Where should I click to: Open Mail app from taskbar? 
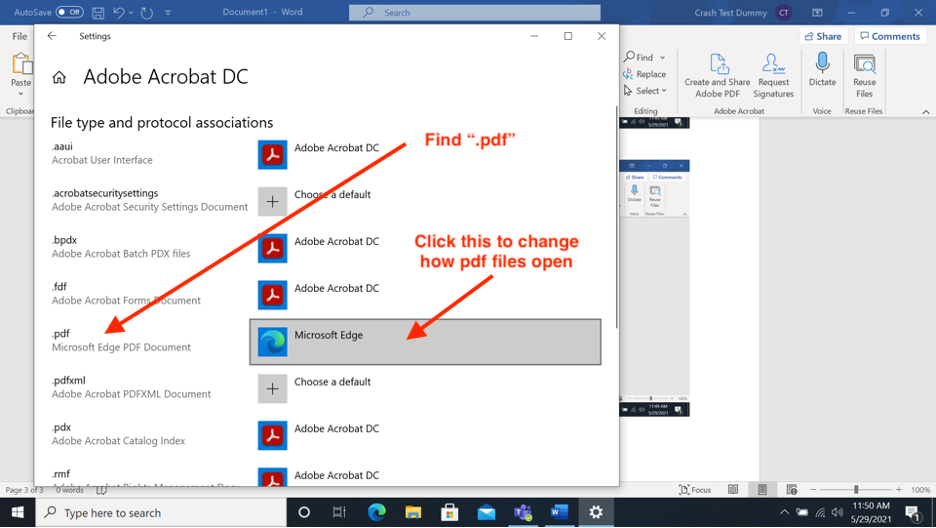click(x=487, y=512)
